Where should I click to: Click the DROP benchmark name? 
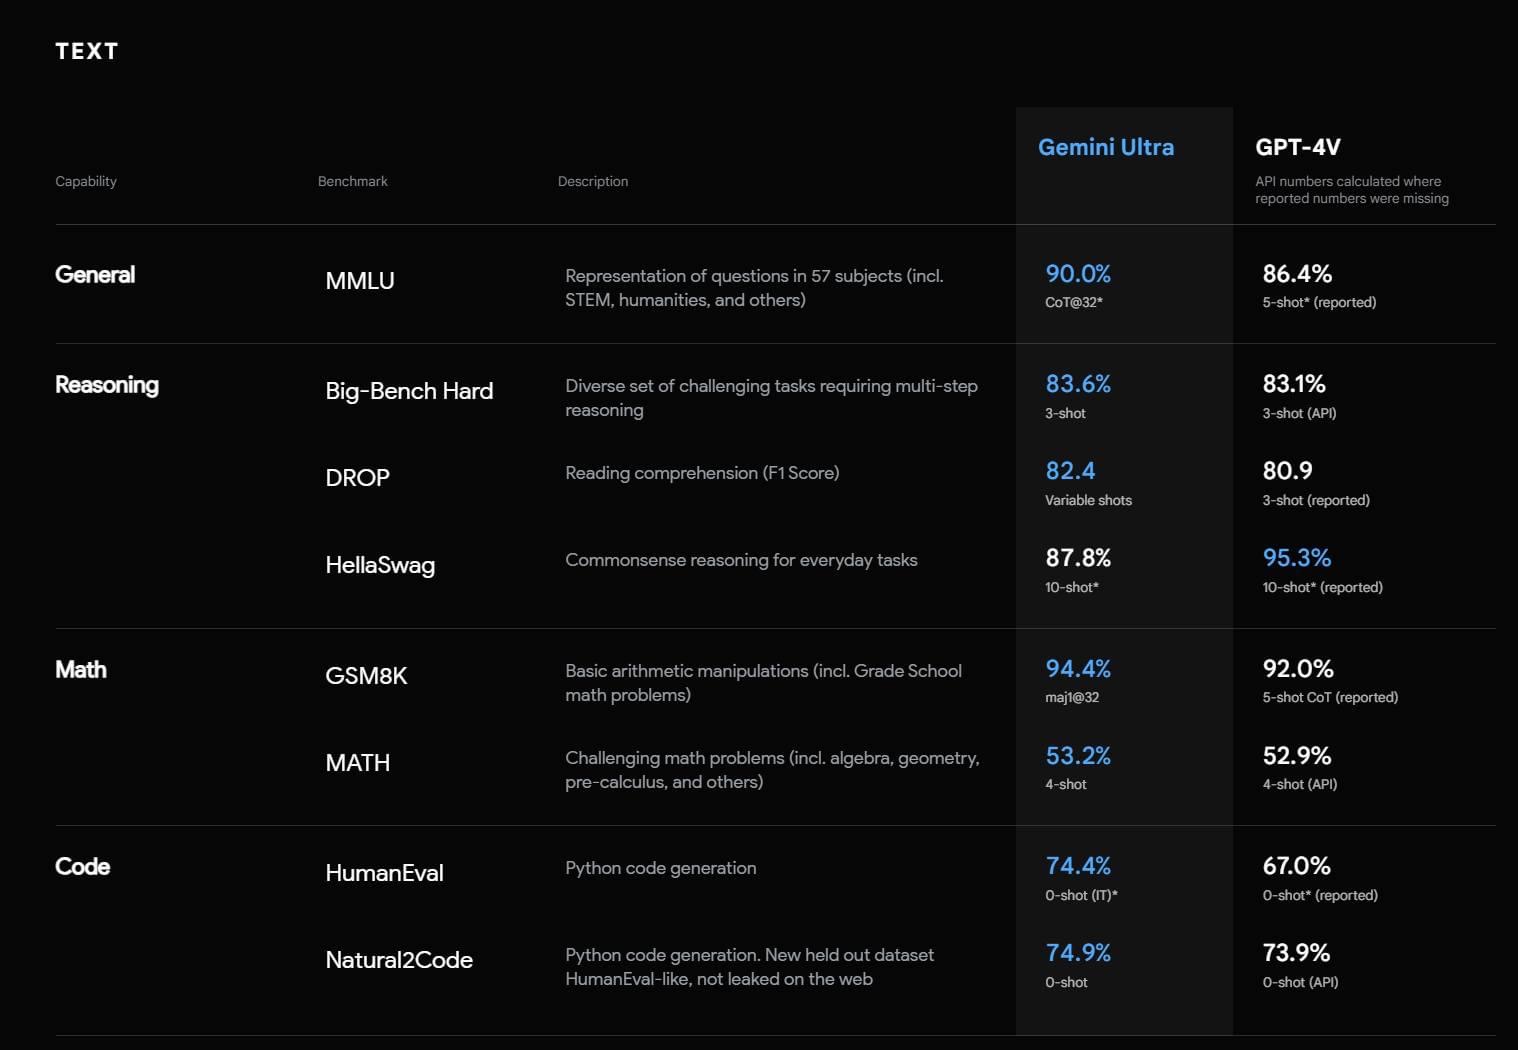(358, 478)
